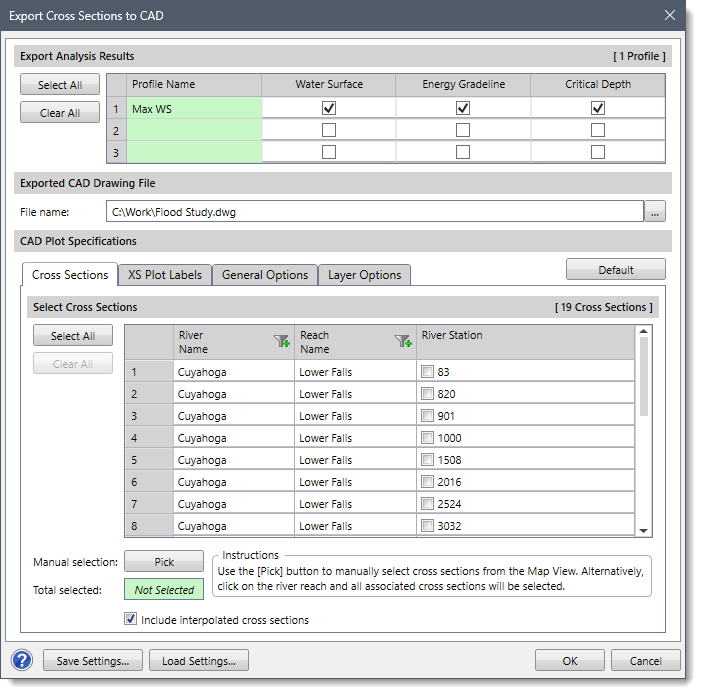Confirm export with OK button
Screen dimensions: 701x694
pos(570,660)
